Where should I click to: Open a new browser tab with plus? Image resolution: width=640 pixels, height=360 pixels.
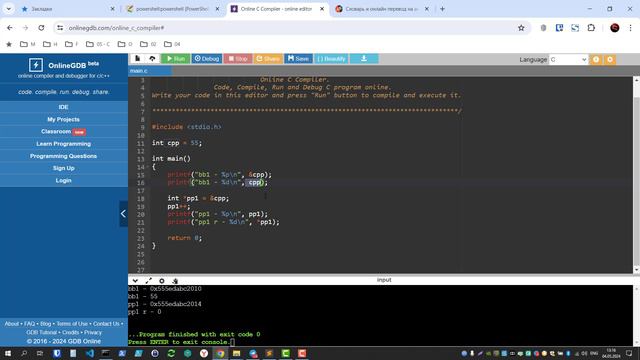[442, 9]
